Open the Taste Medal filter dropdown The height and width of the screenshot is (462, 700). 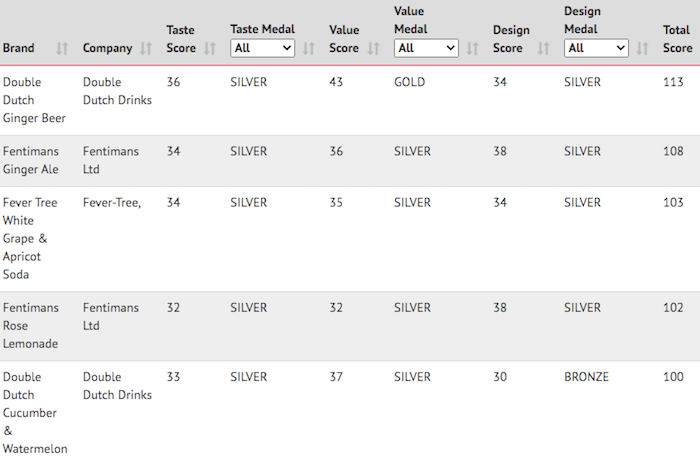click(262, 48)
